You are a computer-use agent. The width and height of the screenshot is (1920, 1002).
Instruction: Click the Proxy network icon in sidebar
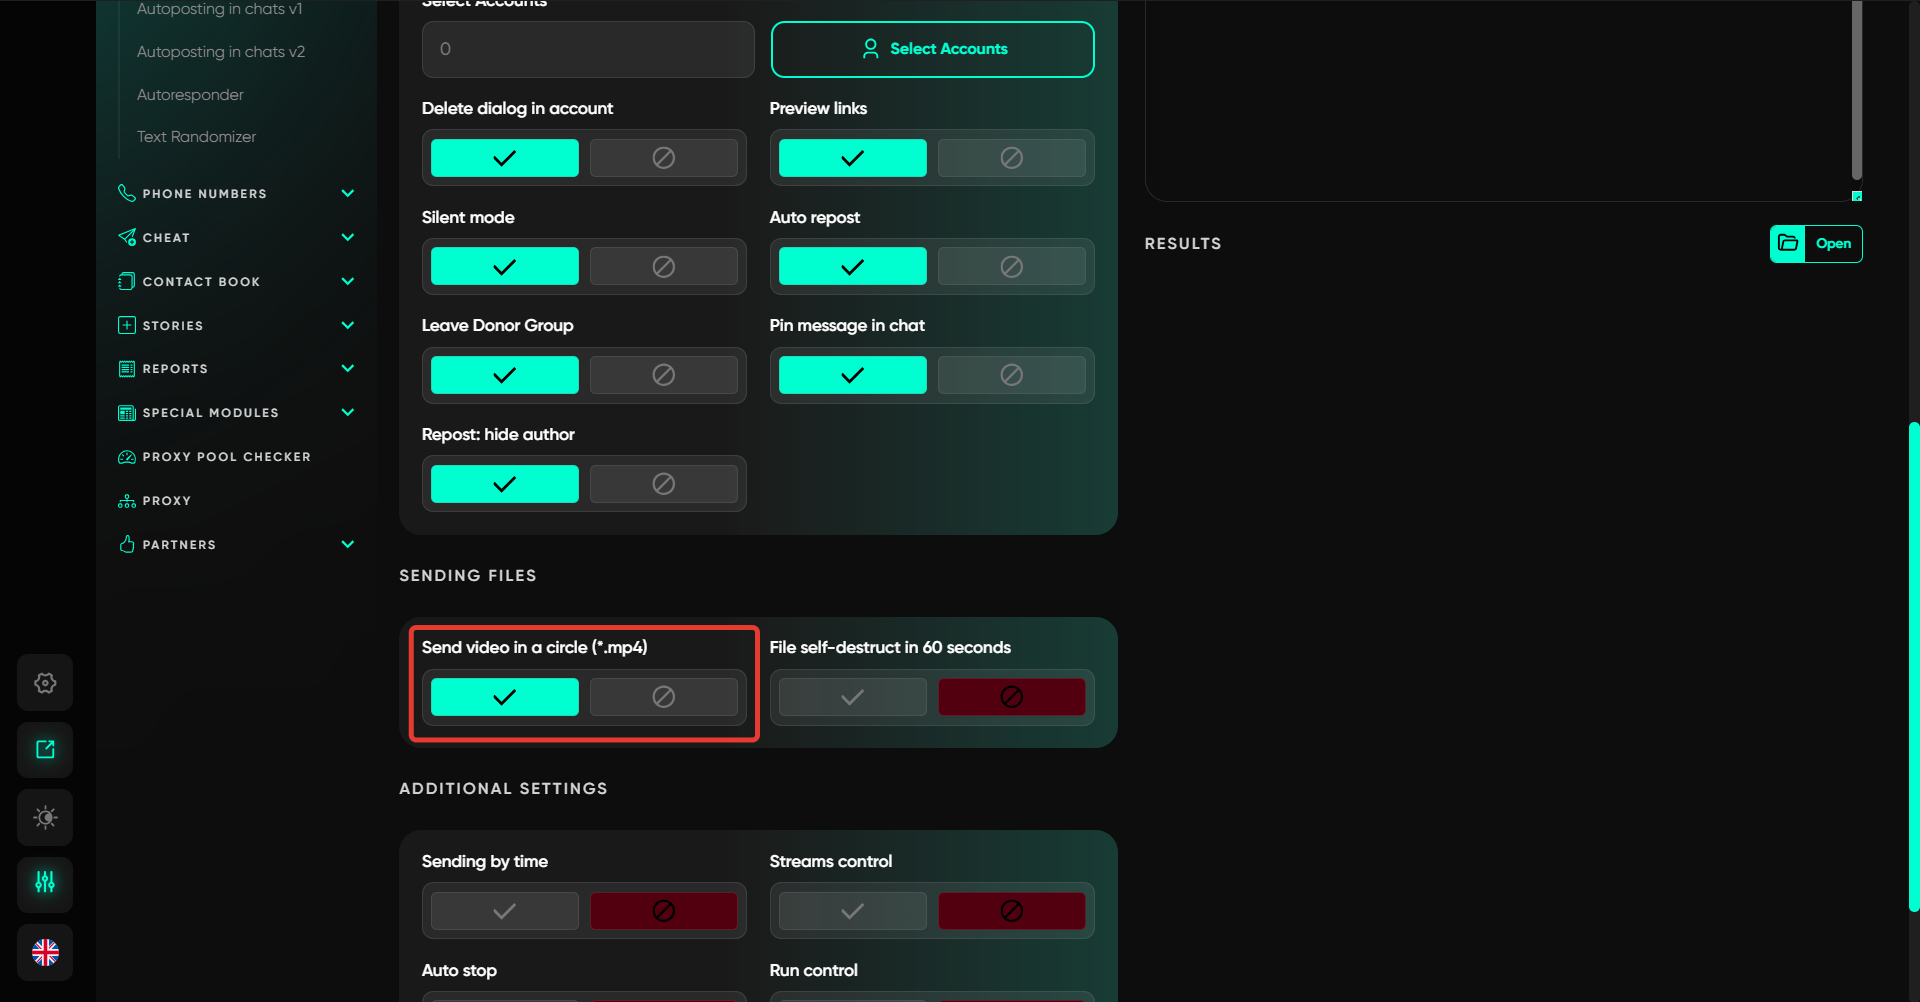127,501
